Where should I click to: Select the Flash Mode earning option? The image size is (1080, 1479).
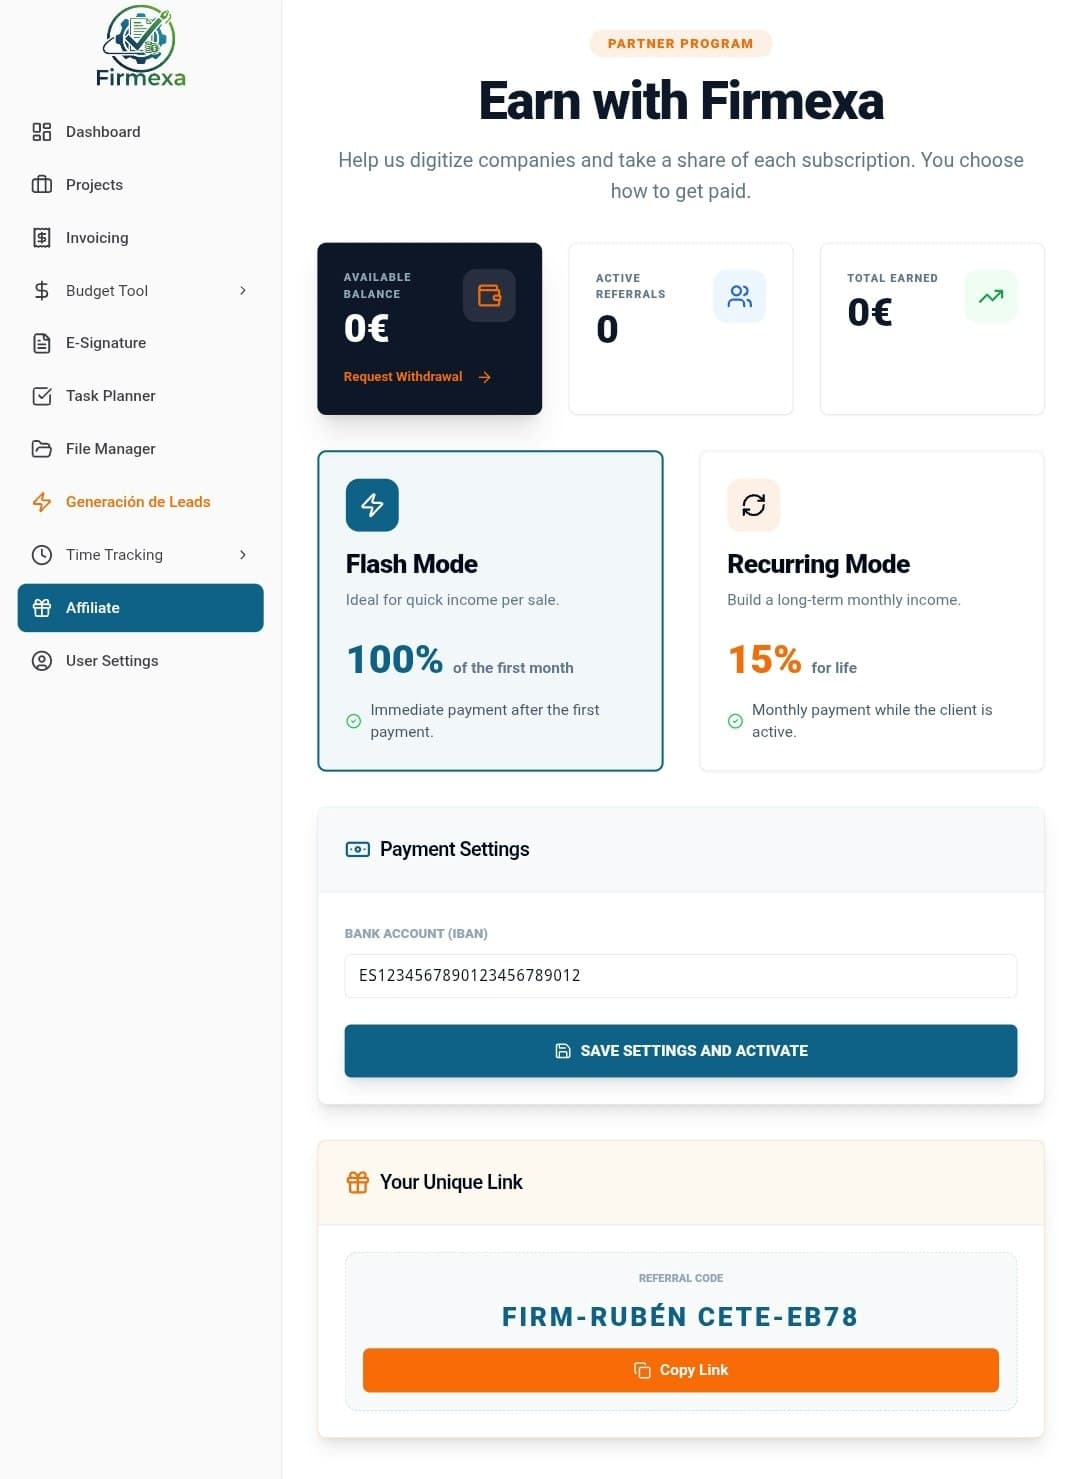[490, 610]
